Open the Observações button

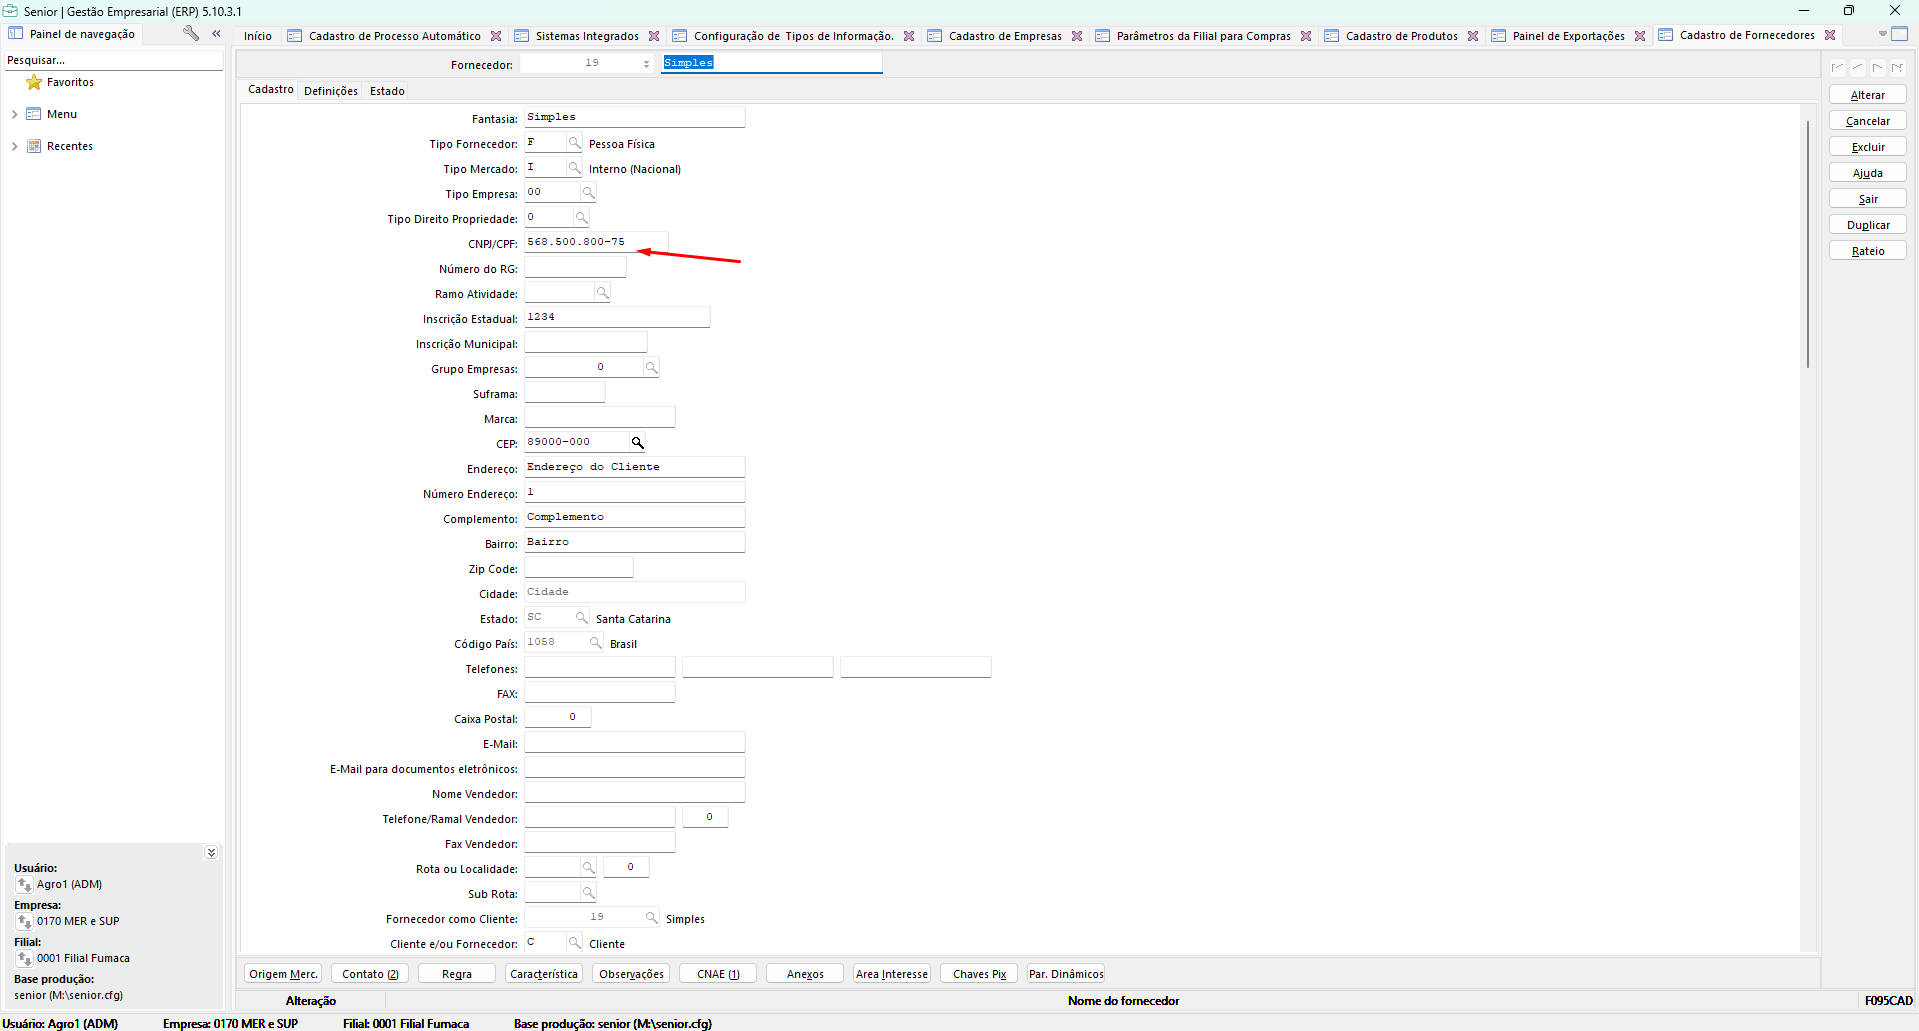pyautogui.click(x=631, y=974)
